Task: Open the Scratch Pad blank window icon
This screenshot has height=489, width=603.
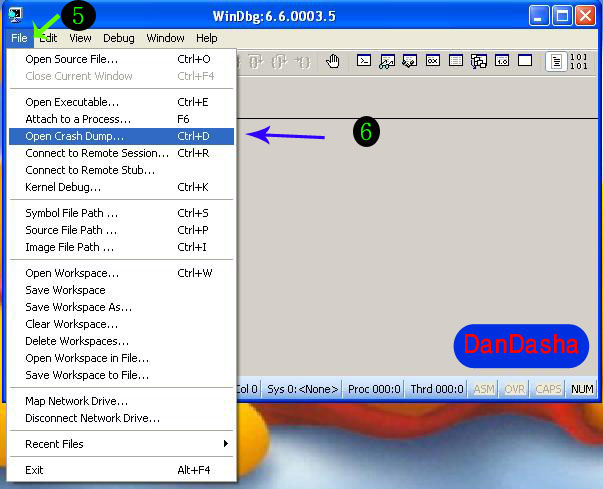Action: coord(525,61)
